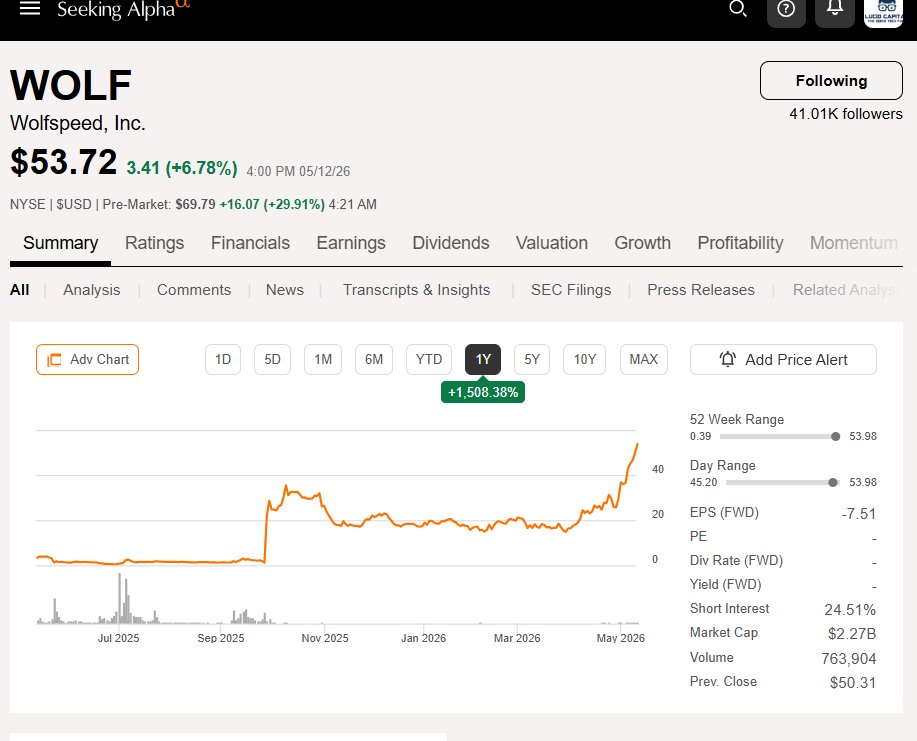The height and width of the screenshot is (741, 917).
Task: Set chart range to YTD
Action: pos(429,359)
